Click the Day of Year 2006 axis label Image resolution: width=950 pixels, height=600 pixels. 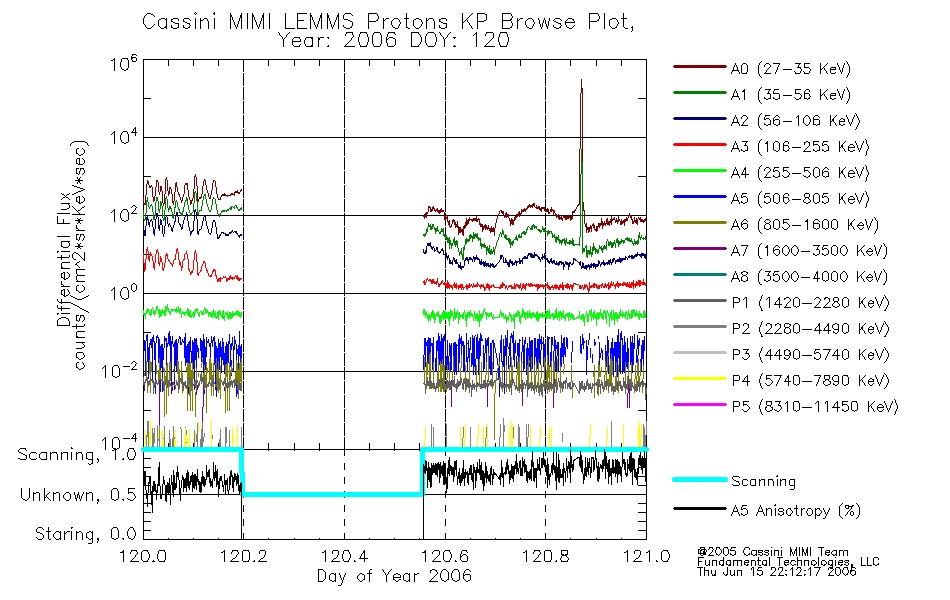coord(394,575)
